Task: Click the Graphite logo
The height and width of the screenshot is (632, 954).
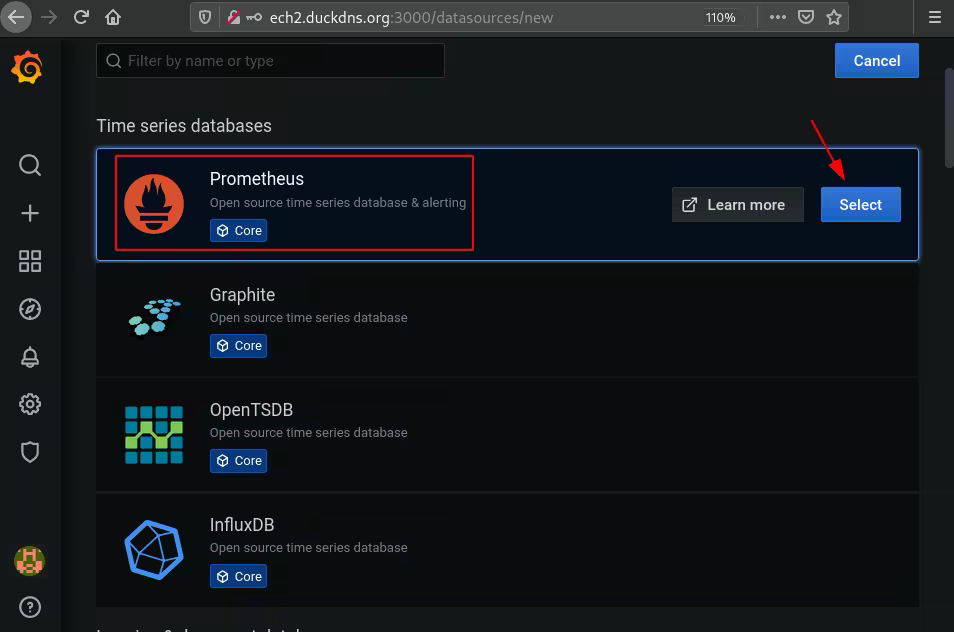Action: tap(154, 317)
